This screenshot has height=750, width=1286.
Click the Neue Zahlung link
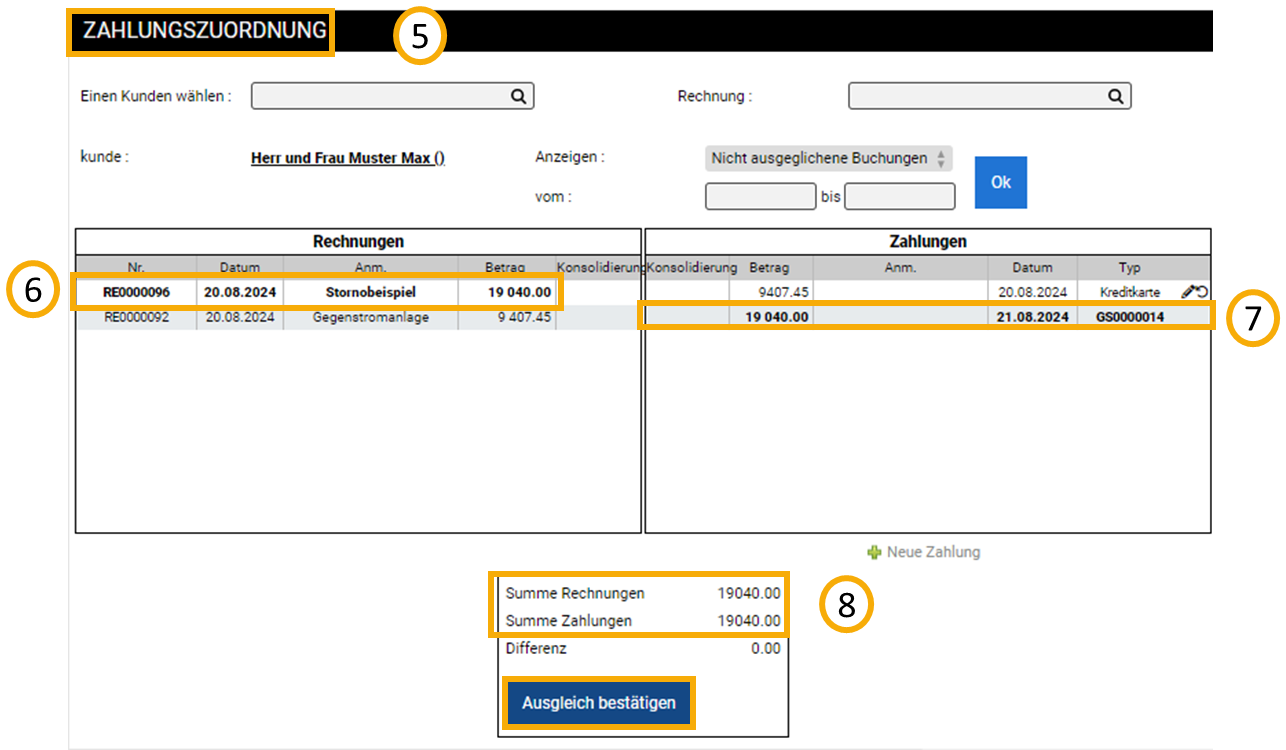(933, 552)
